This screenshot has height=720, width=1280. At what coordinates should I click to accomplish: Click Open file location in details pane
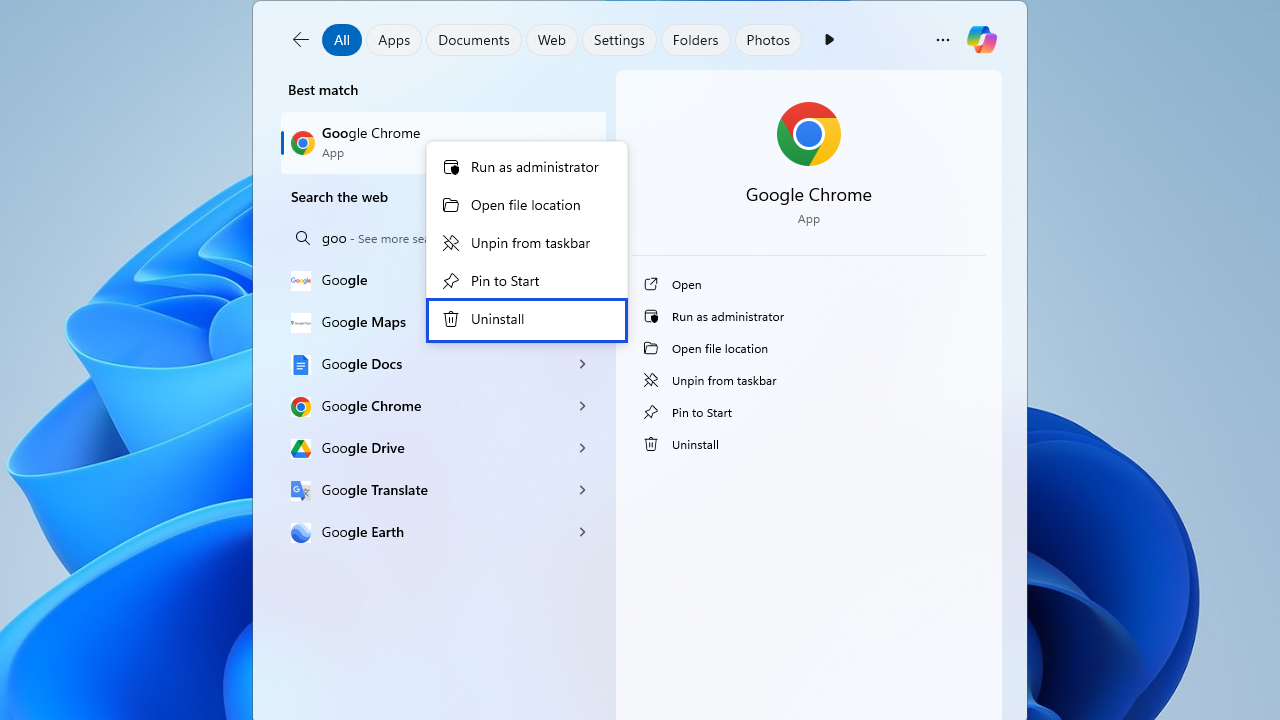click(809, 348)
